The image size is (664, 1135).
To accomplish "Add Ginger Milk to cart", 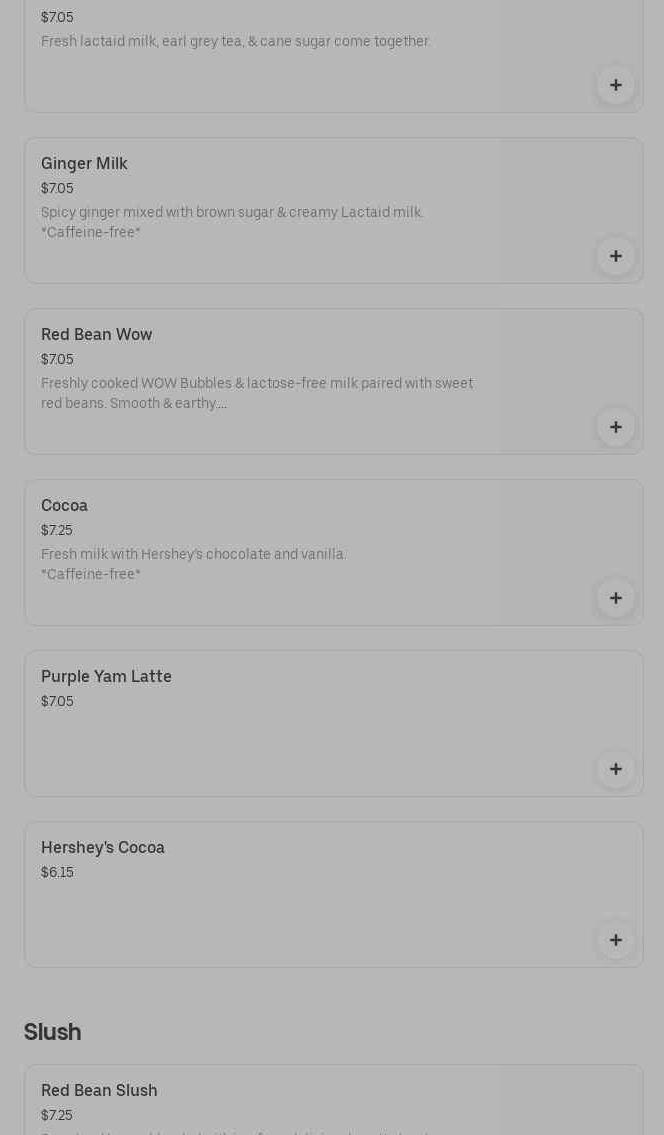I will 615,256.
